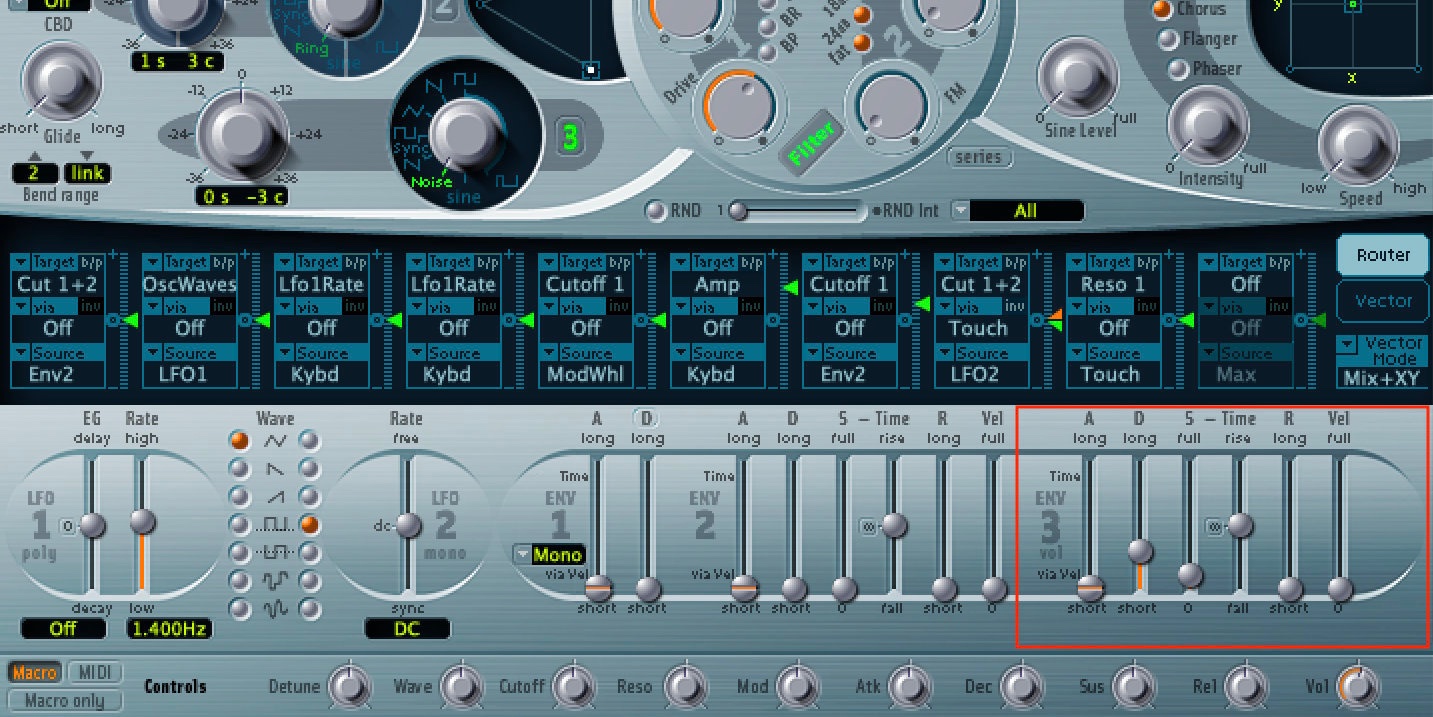Click the Detune macro knob
1433x717 pixels.
348,686
